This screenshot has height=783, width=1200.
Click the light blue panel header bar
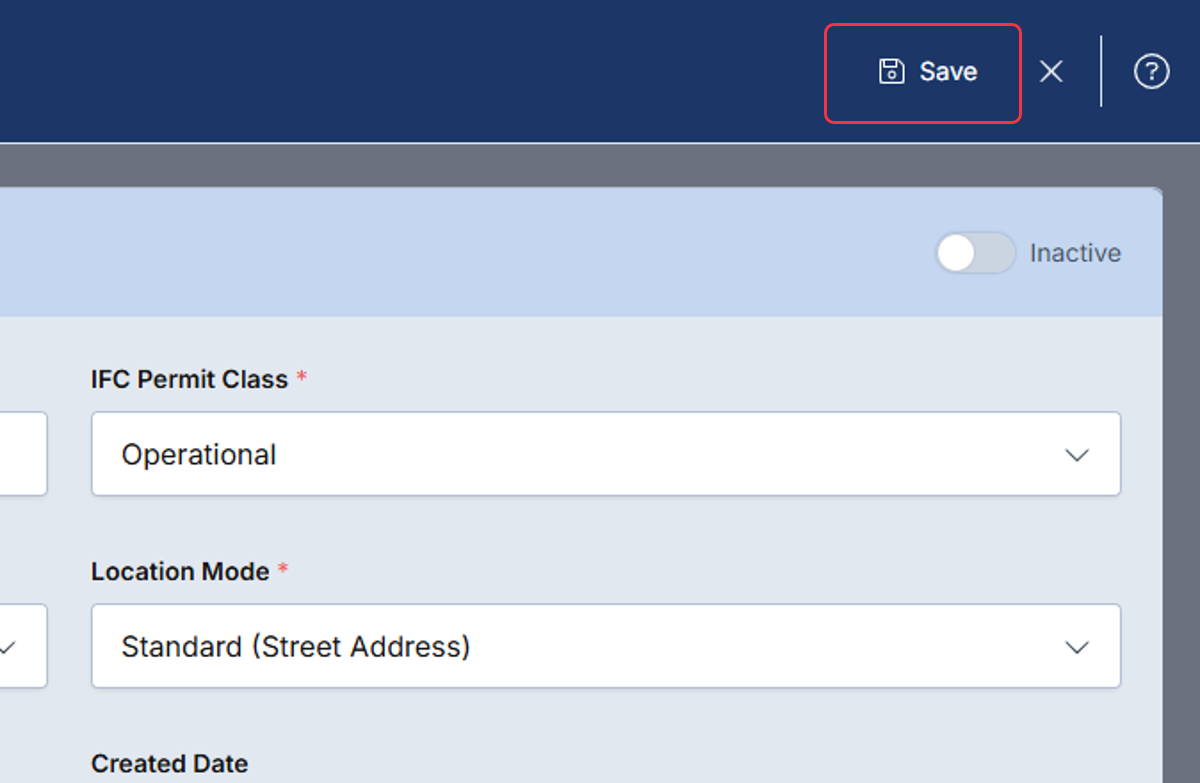[581, 252]
